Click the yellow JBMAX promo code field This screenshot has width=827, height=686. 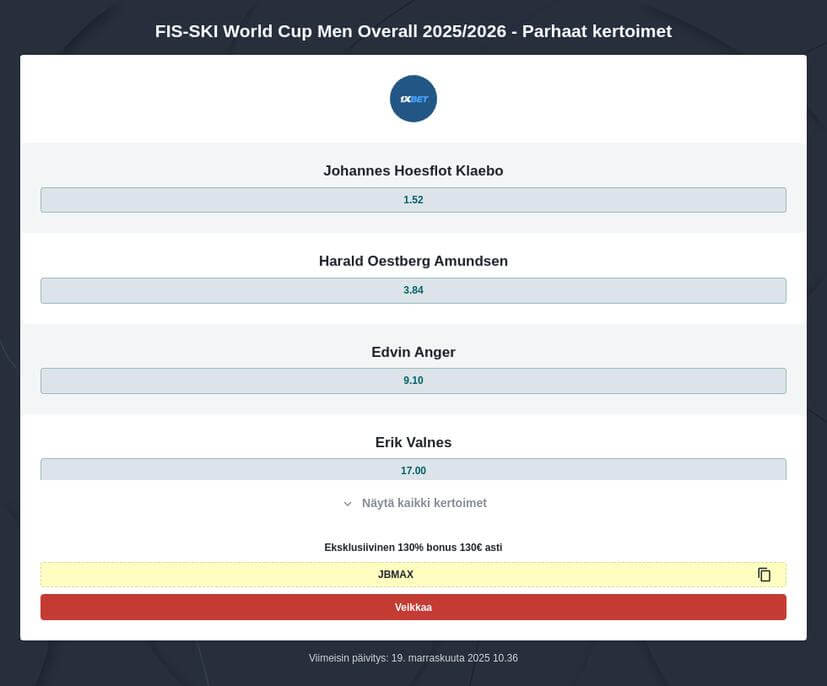[396, 575]
